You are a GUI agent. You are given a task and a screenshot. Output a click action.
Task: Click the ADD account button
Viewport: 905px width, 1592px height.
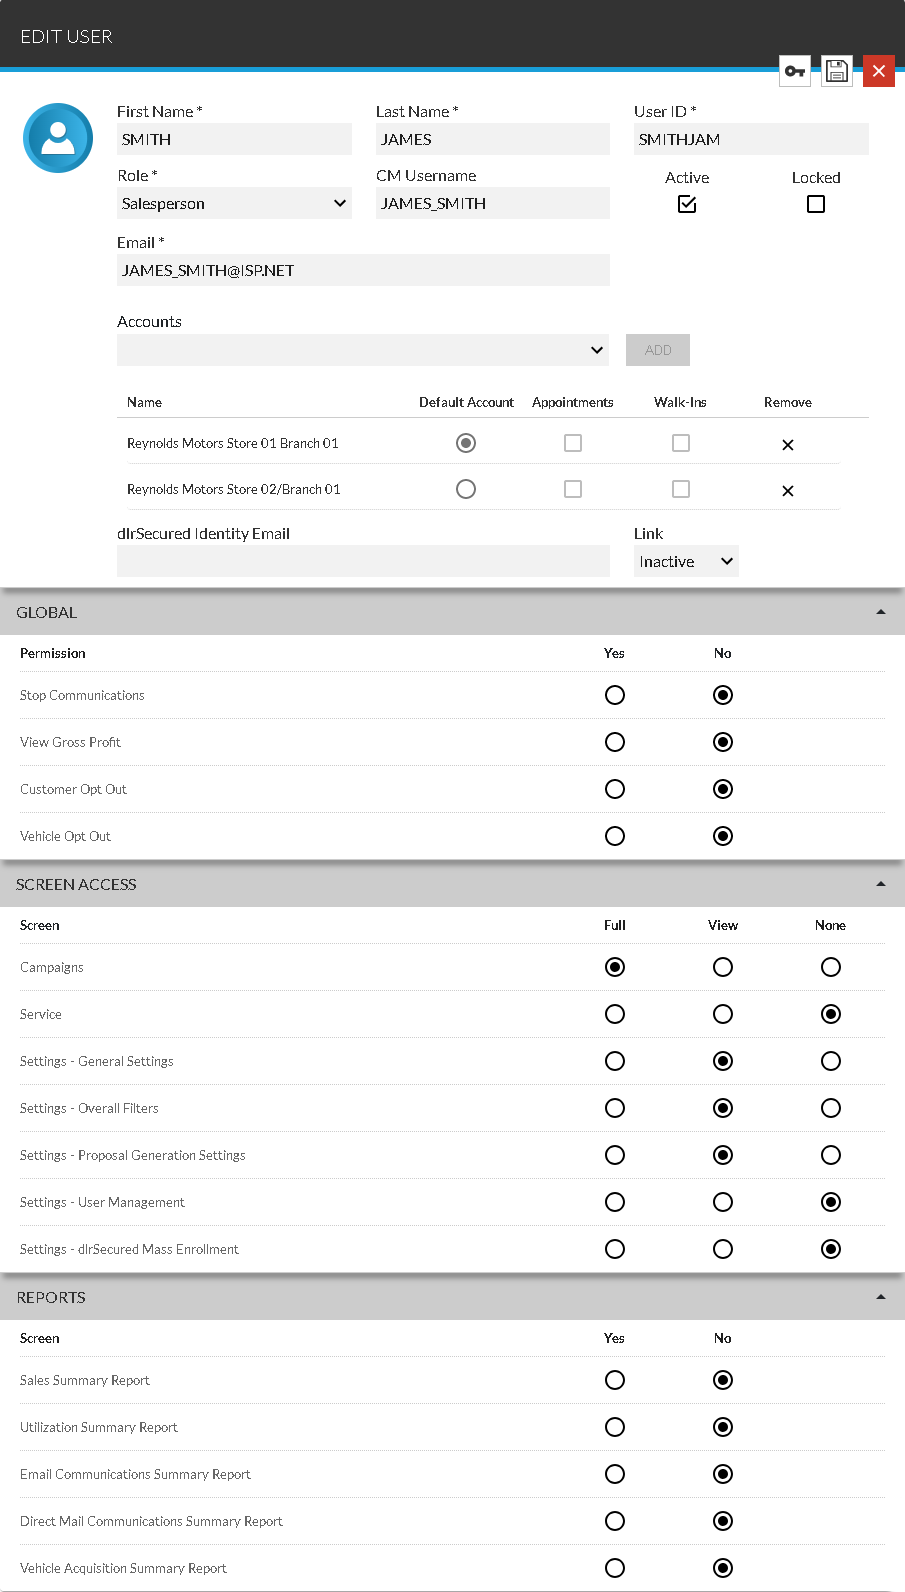tap(658, 350)
